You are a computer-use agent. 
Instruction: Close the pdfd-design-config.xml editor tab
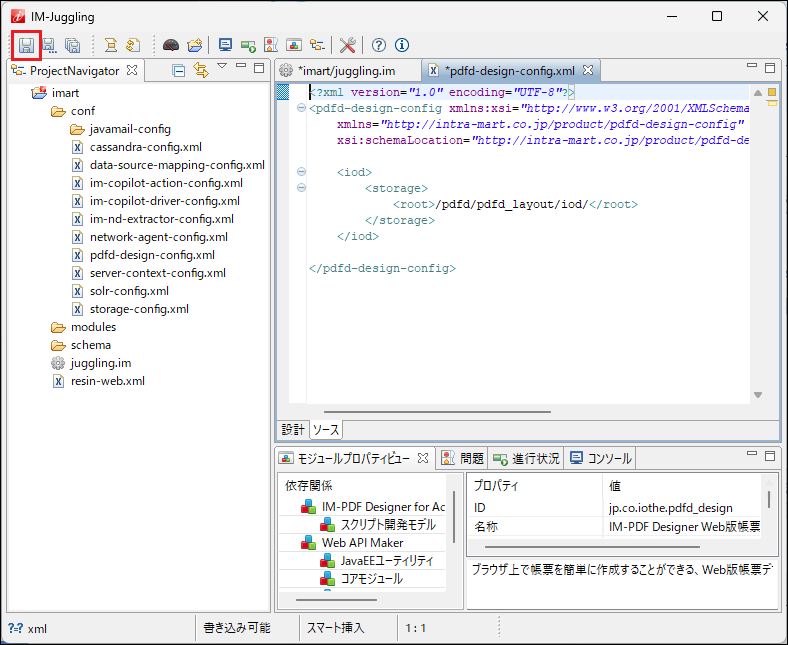[x=589, y=71]
